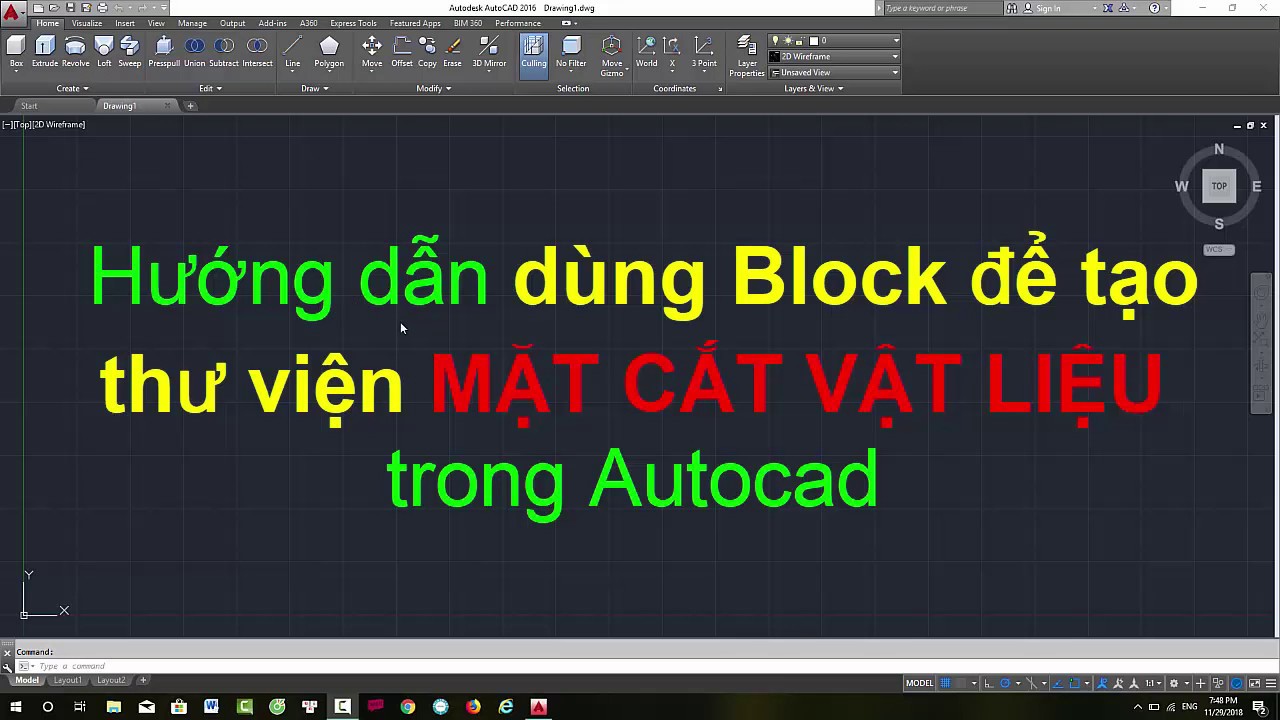The width and height of the screenshot is (1280, 720).
Task: Rotate UCS about X axis
Action: click(672, 51)
